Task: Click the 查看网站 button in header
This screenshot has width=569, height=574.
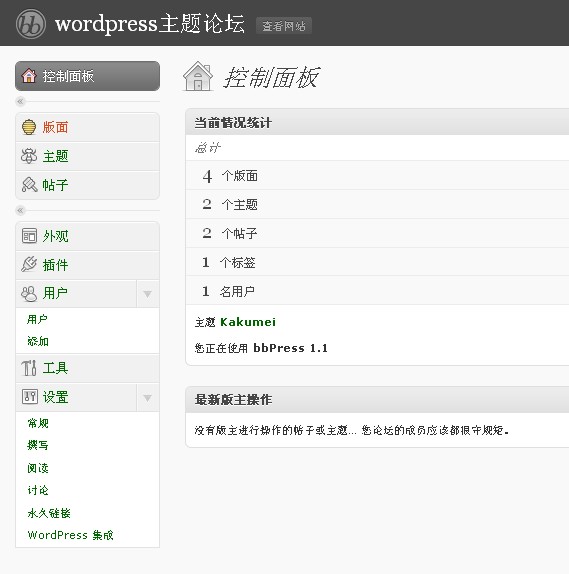Action: pyautogui.click(x=284, y=26)
